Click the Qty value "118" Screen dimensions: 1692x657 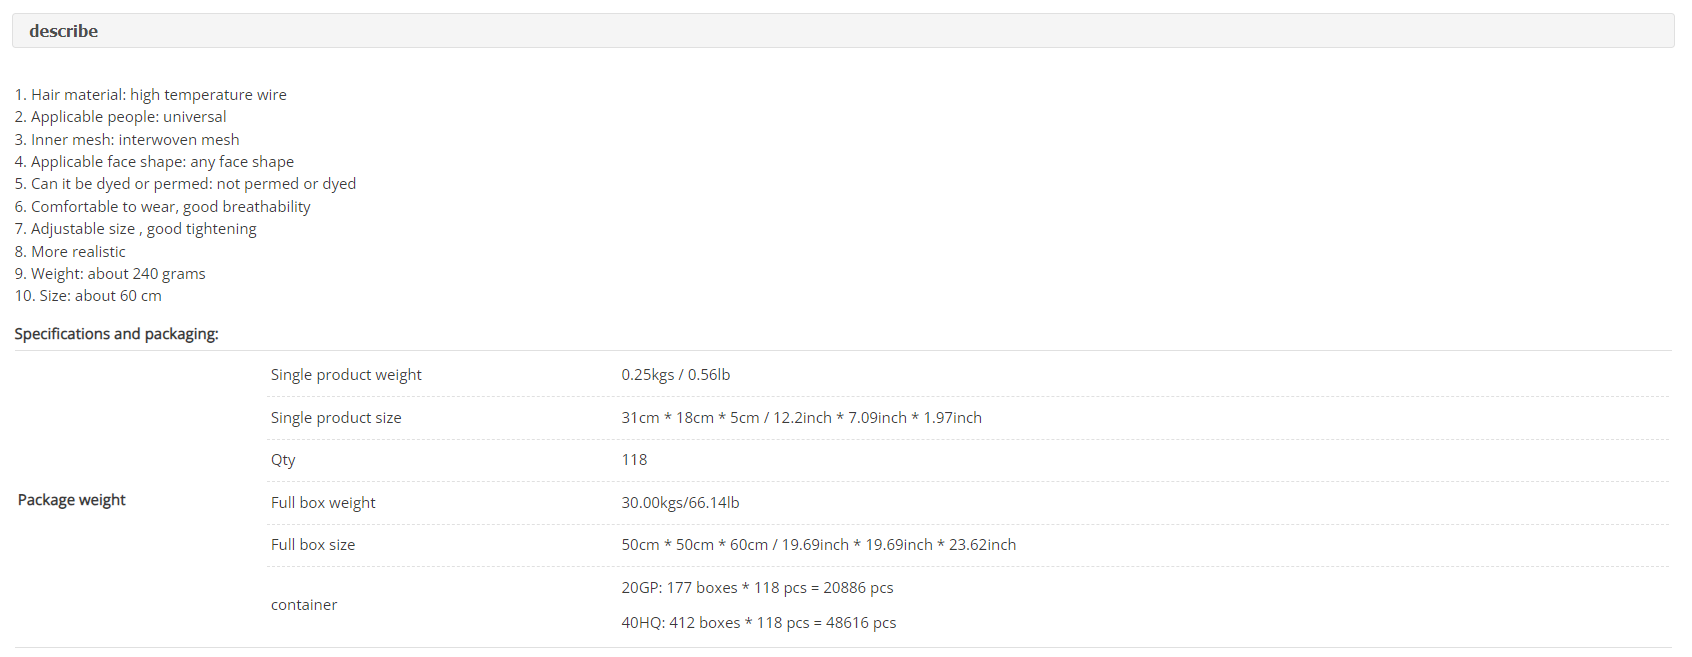point(634,460)
